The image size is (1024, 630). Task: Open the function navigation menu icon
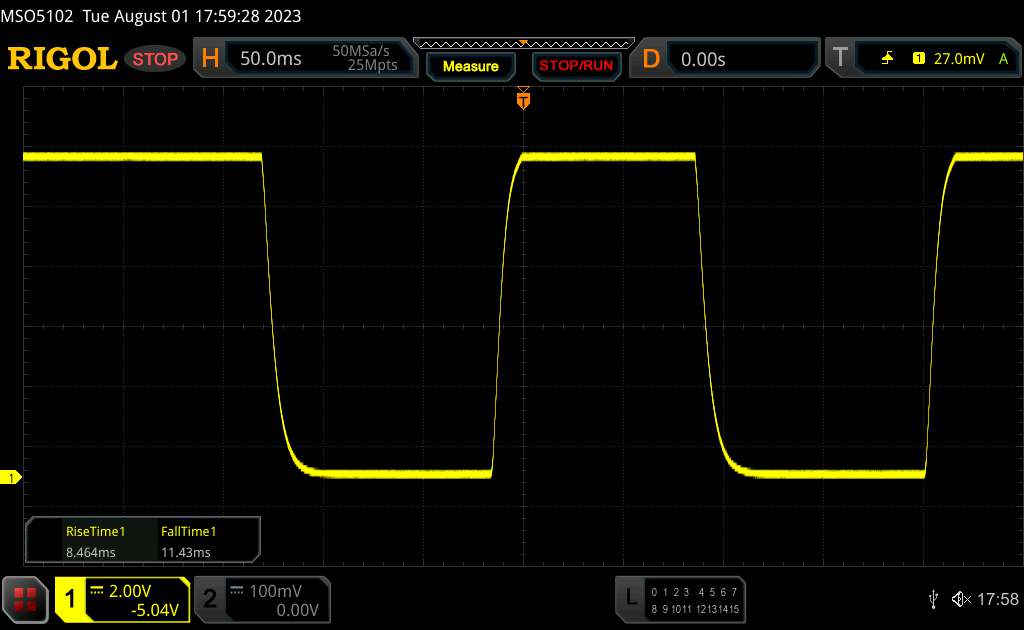(26, 599)
